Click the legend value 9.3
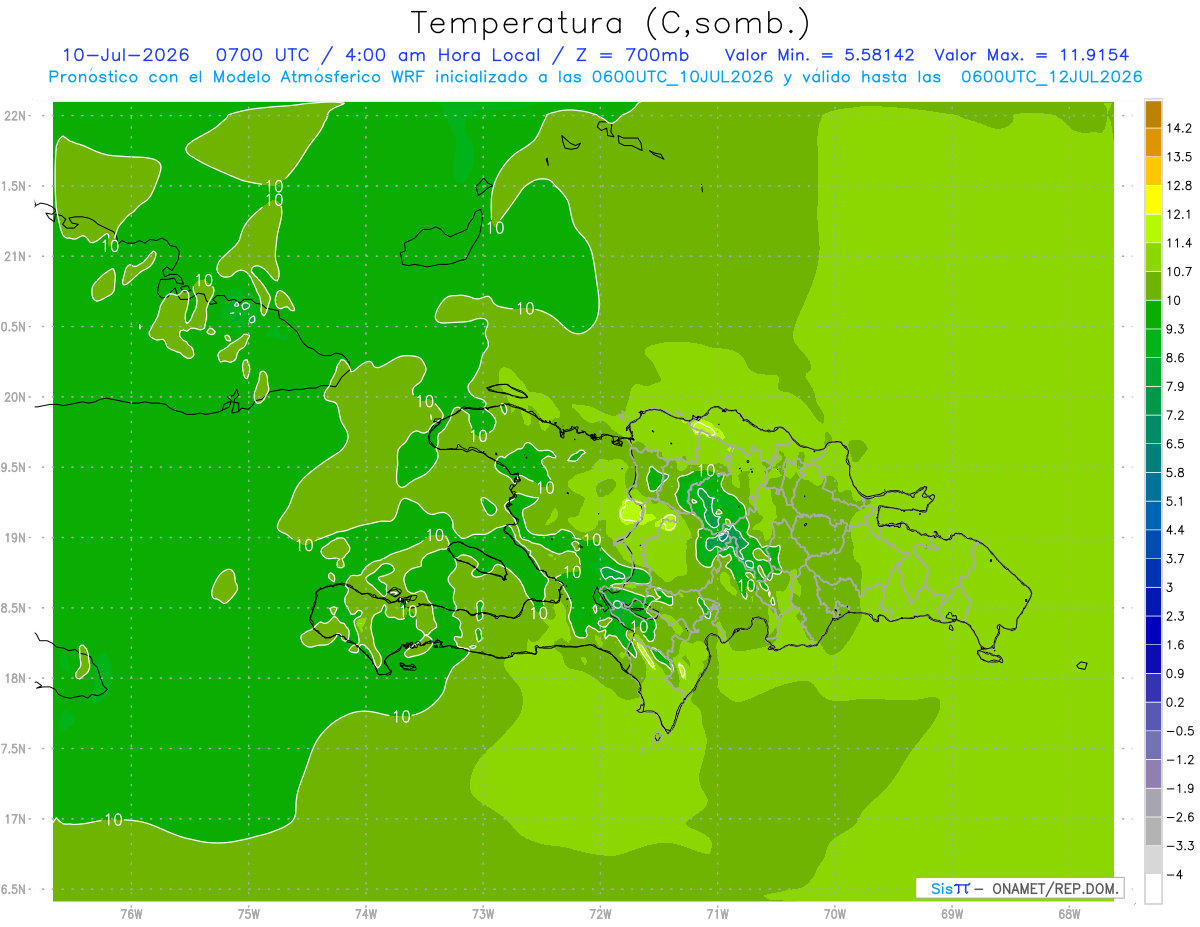 [1176, 329]
